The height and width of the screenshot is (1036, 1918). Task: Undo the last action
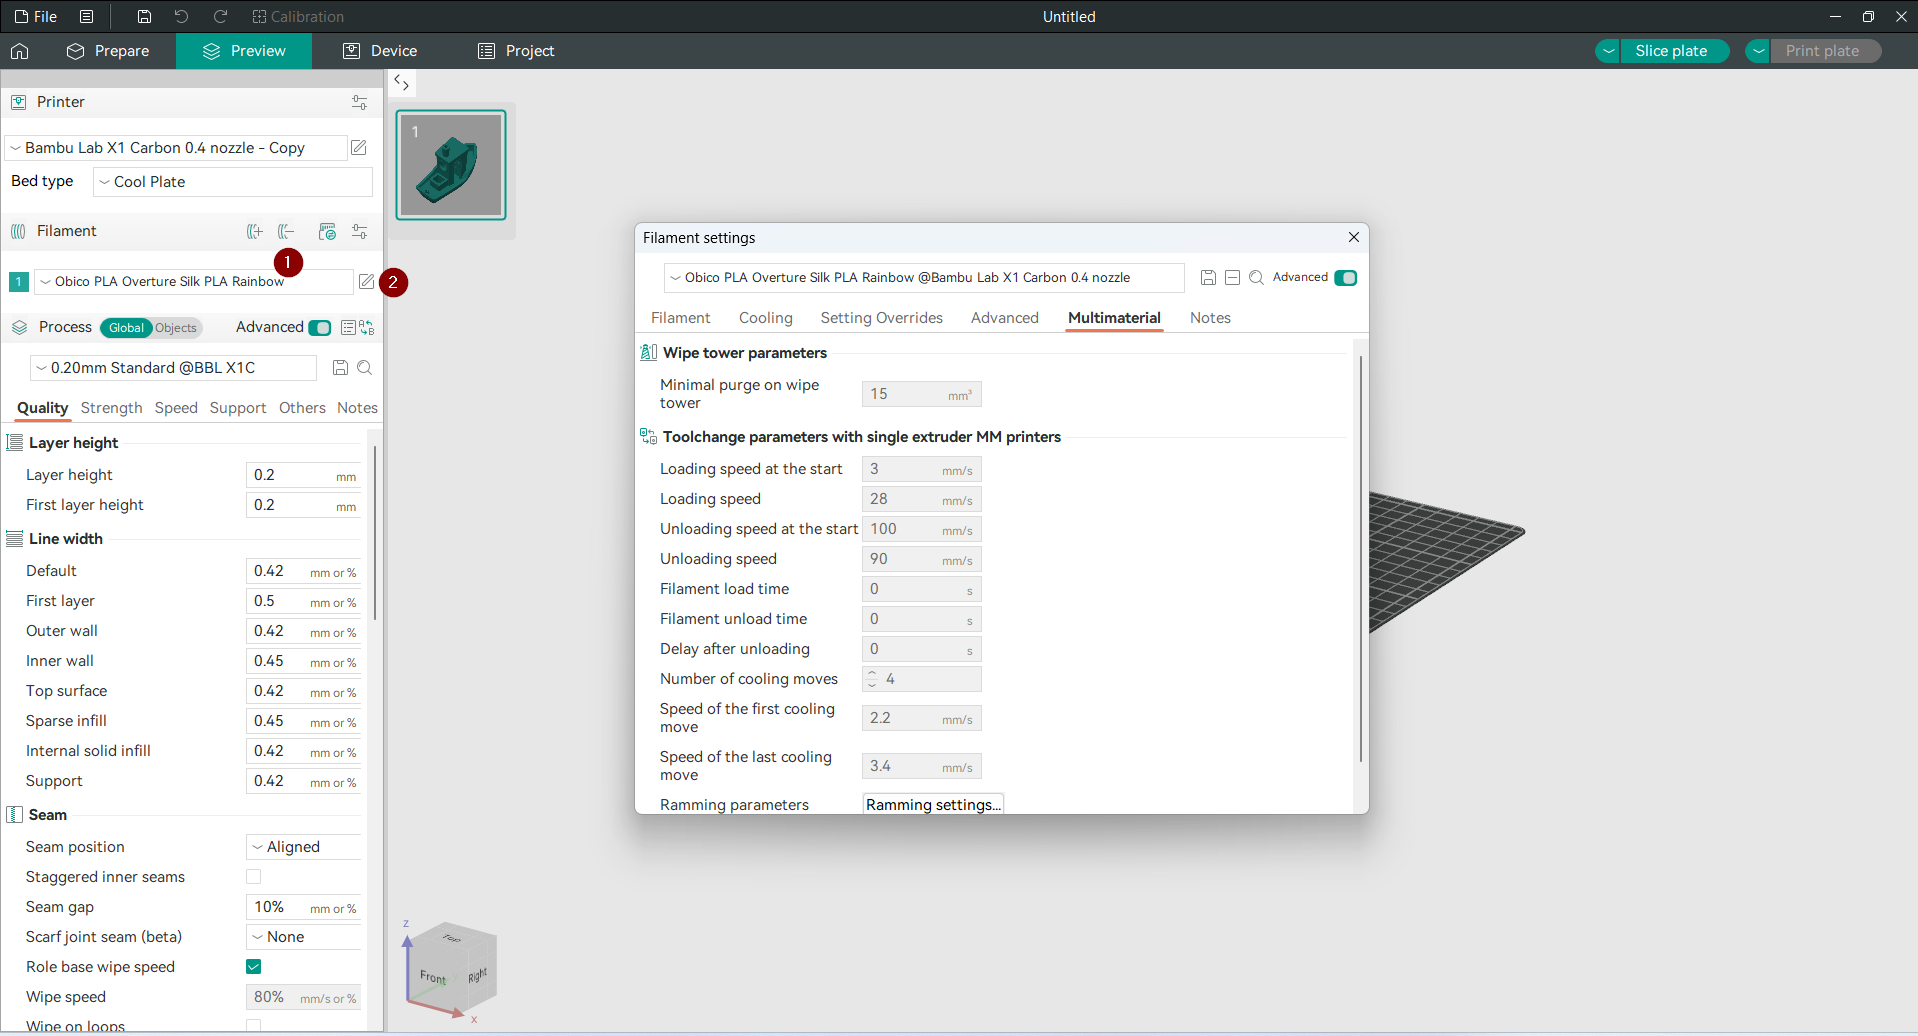[x=181, y=16]
